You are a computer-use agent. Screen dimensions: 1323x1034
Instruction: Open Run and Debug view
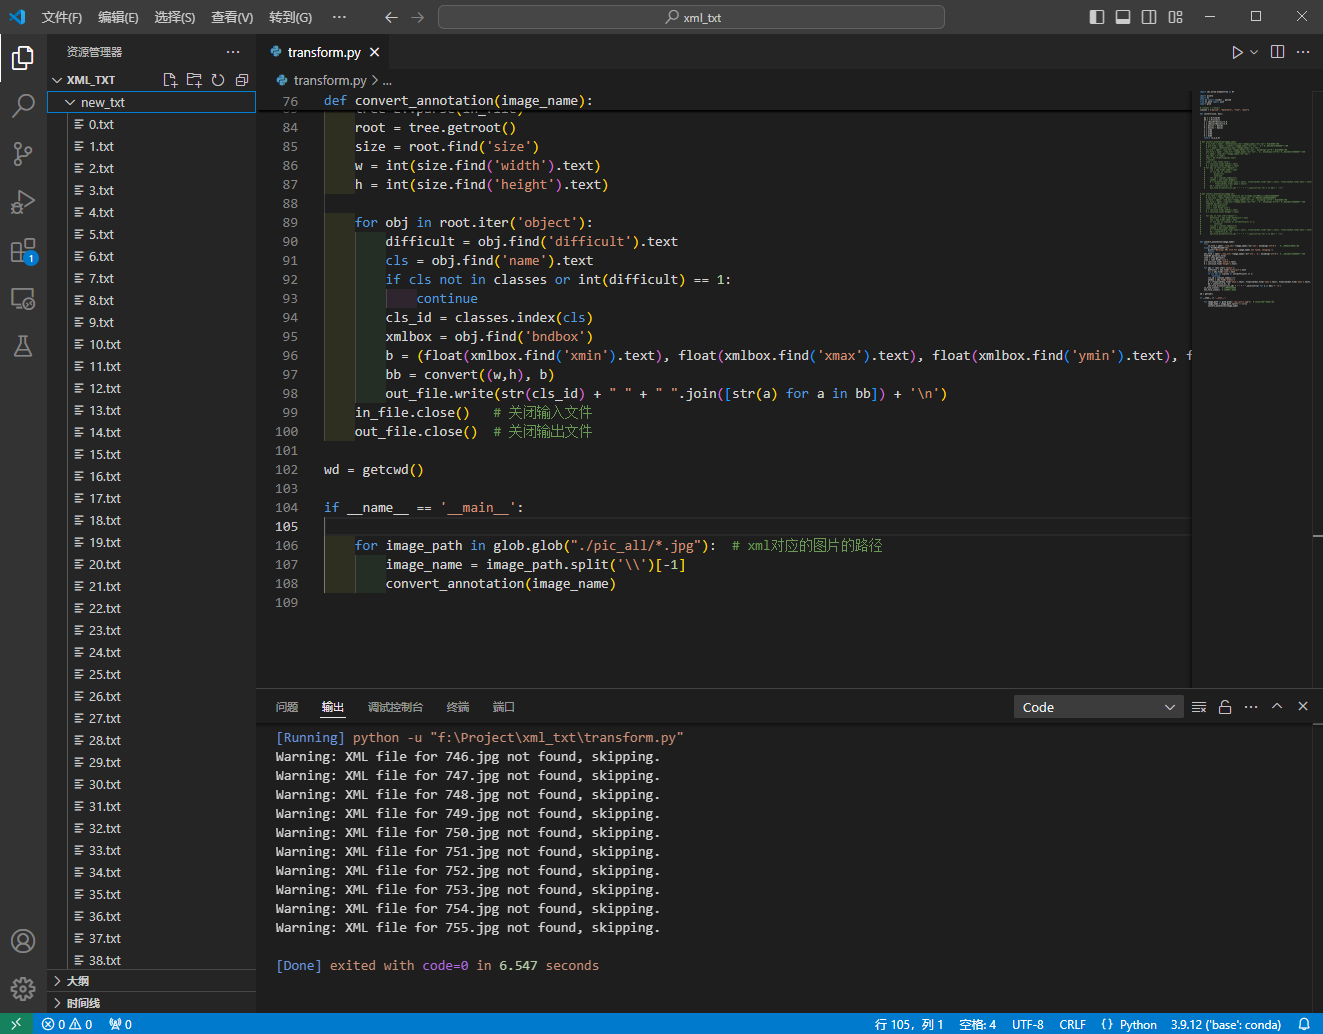[x=23, y=202]
